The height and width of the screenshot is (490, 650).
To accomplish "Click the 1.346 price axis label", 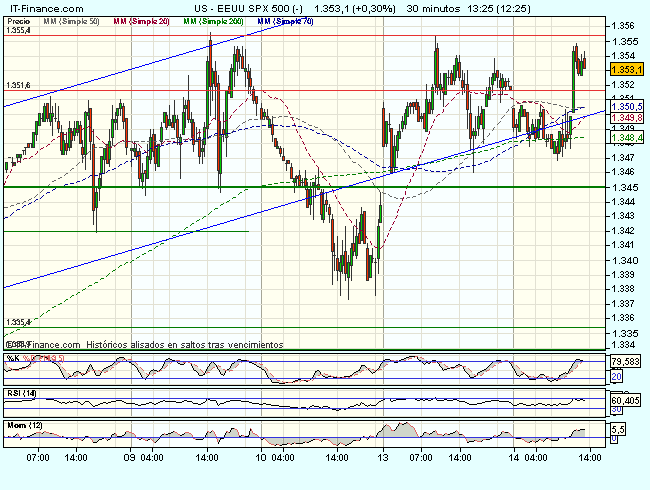I will pos(623,172).
